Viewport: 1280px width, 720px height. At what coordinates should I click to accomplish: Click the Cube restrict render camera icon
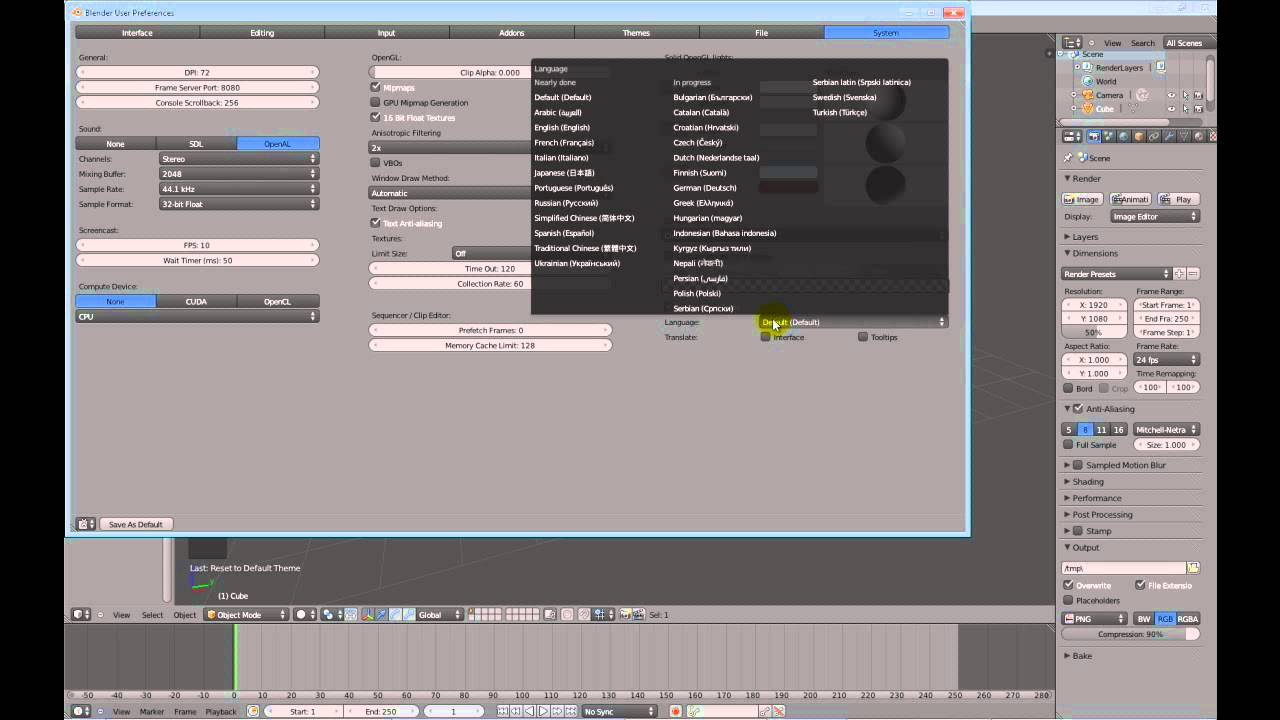point(1198,108)
